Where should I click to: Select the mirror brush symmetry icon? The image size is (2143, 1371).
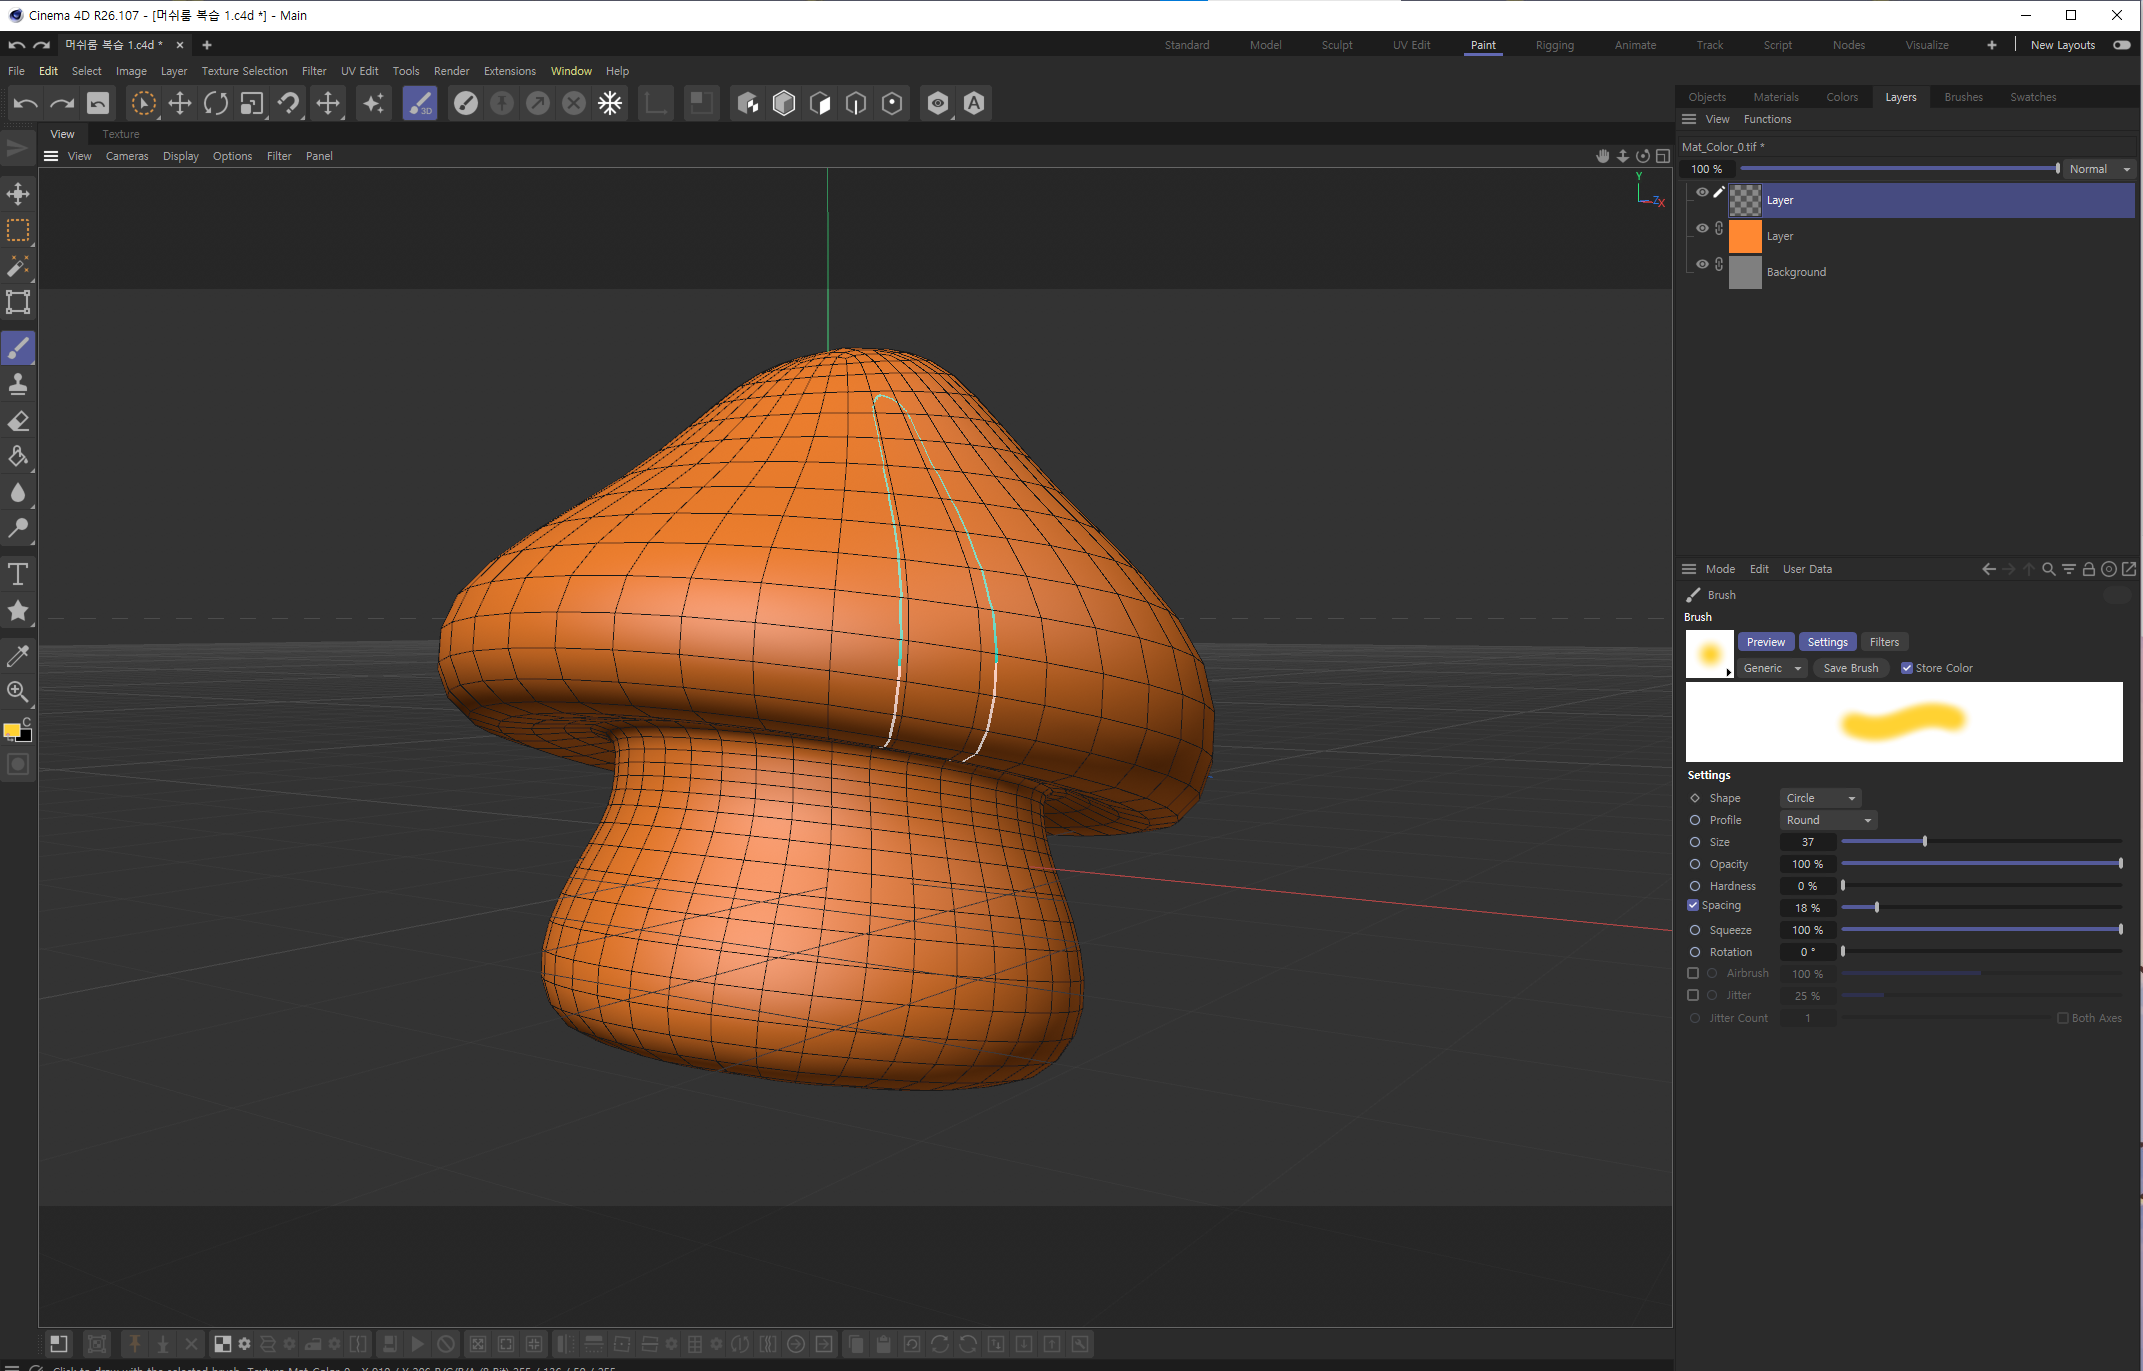coord(611,103)
